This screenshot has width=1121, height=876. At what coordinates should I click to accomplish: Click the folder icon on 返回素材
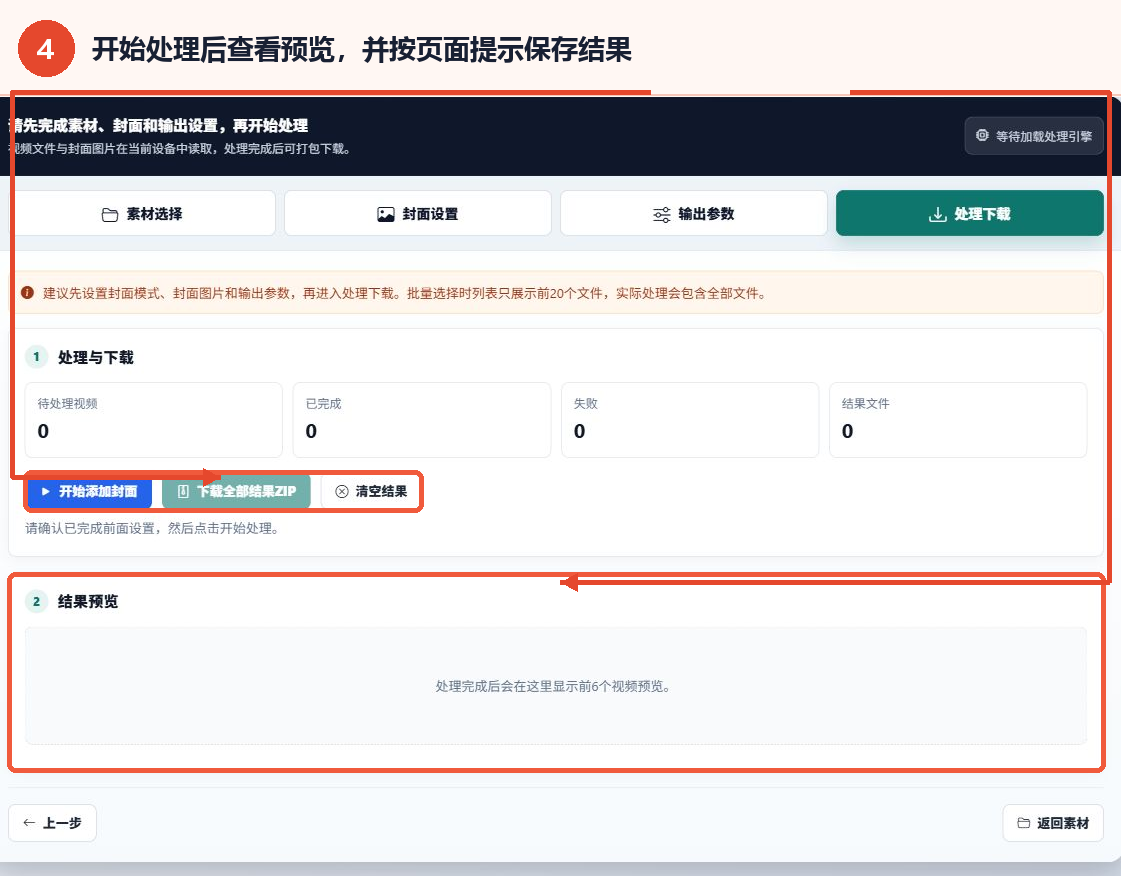(1024, 823)
